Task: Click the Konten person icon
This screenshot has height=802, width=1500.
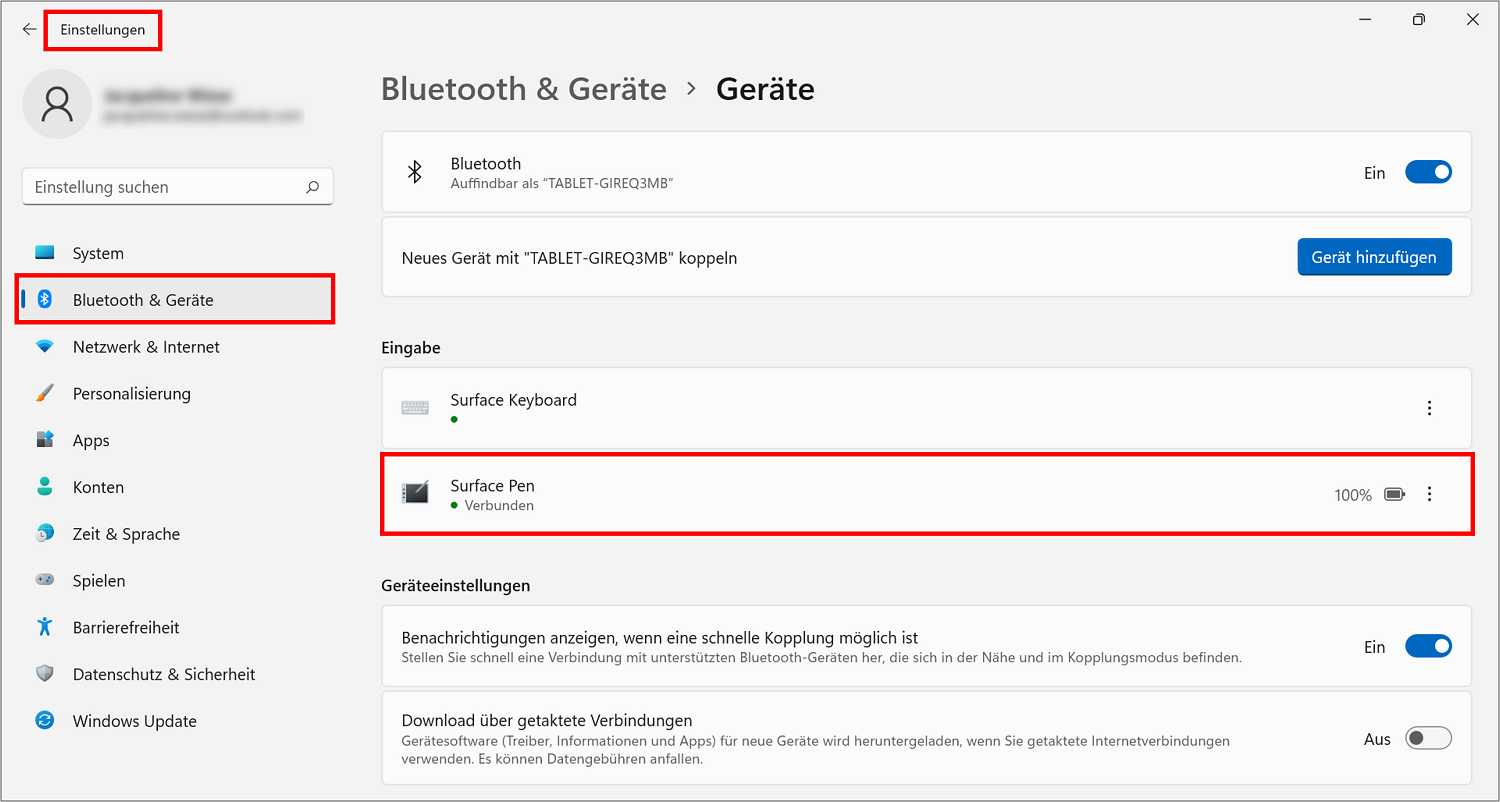Action: point(45,487)
